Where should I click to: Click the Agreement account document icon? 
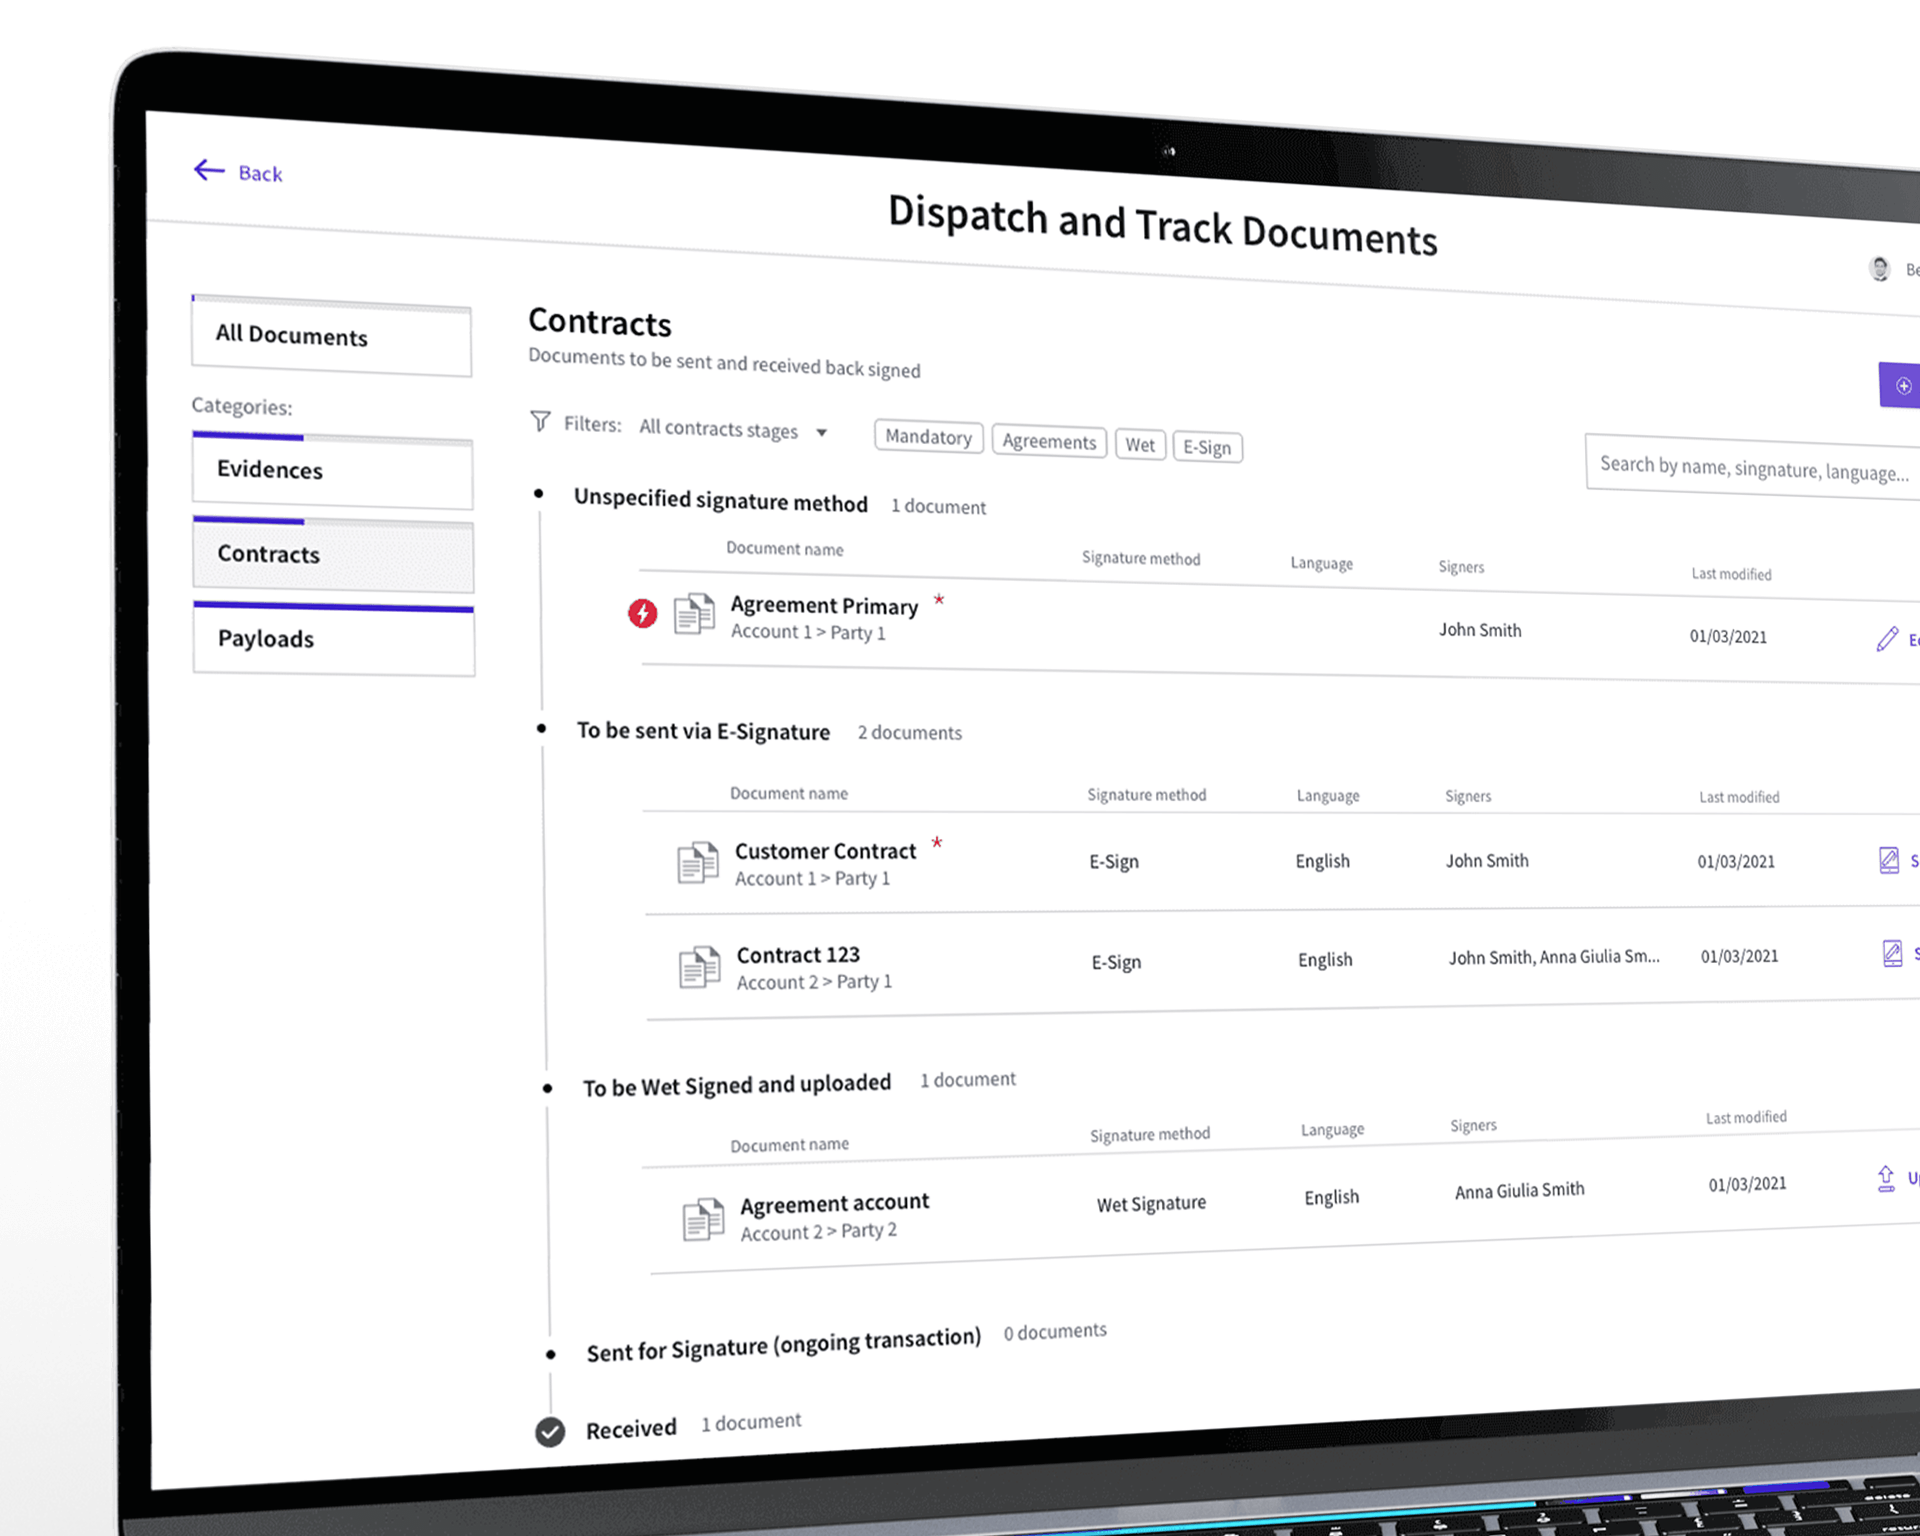tap(704, 1219)
